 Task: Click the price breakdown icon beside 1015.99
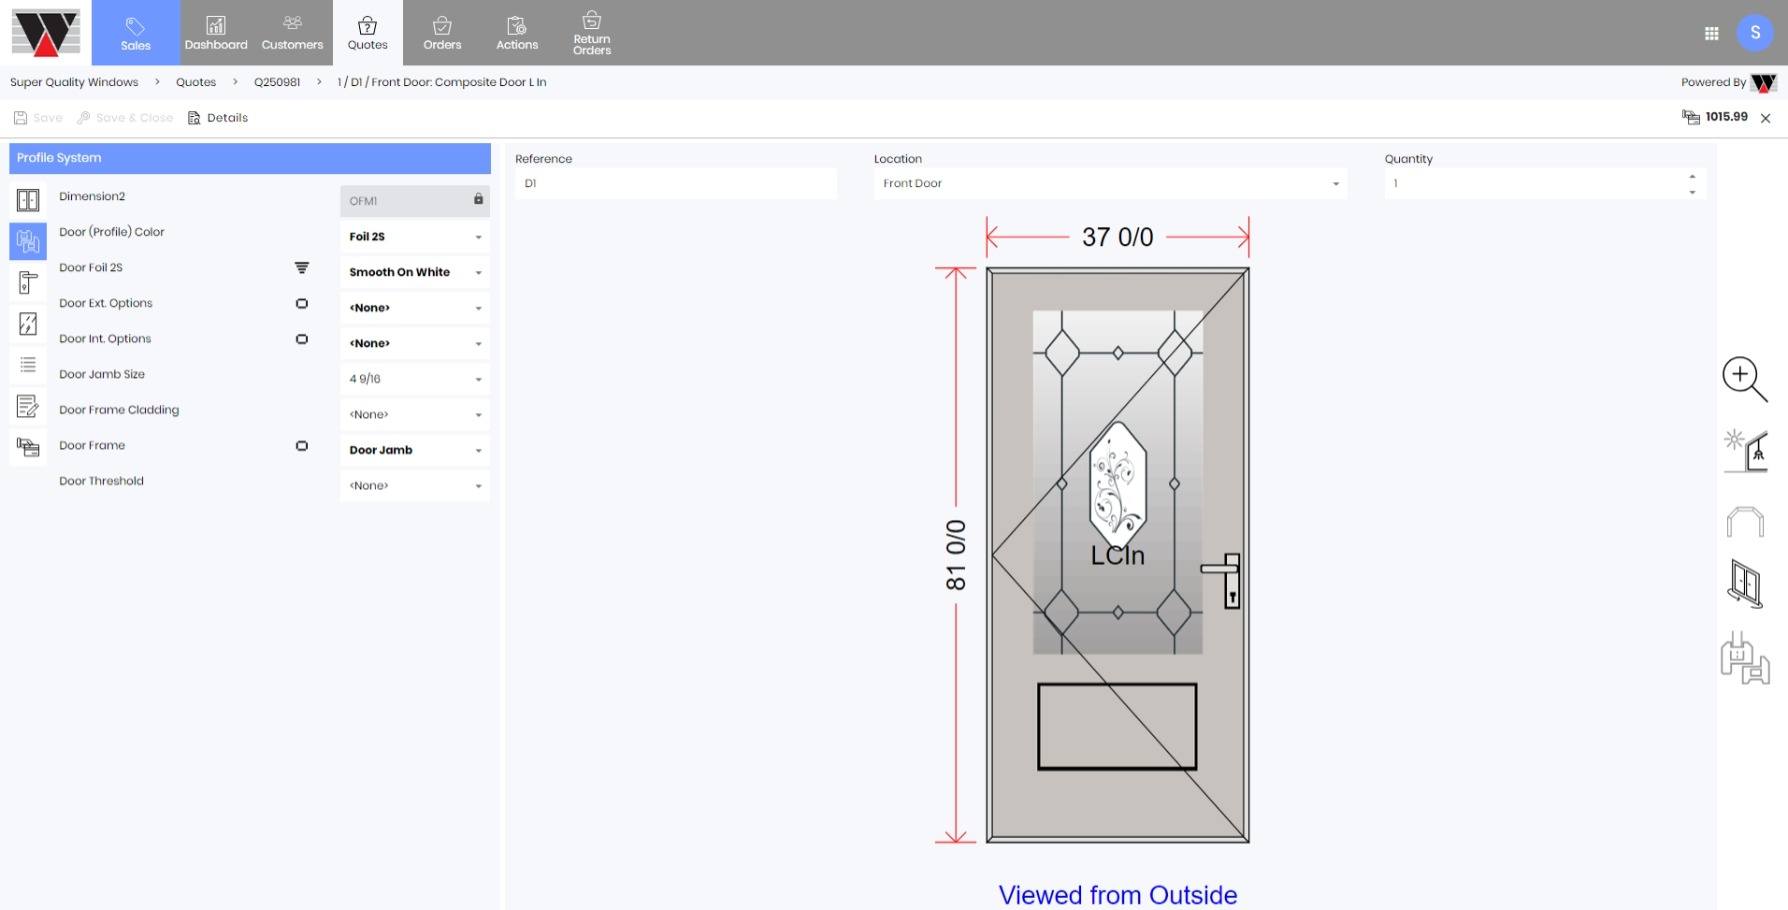(x=1691, y=118)
